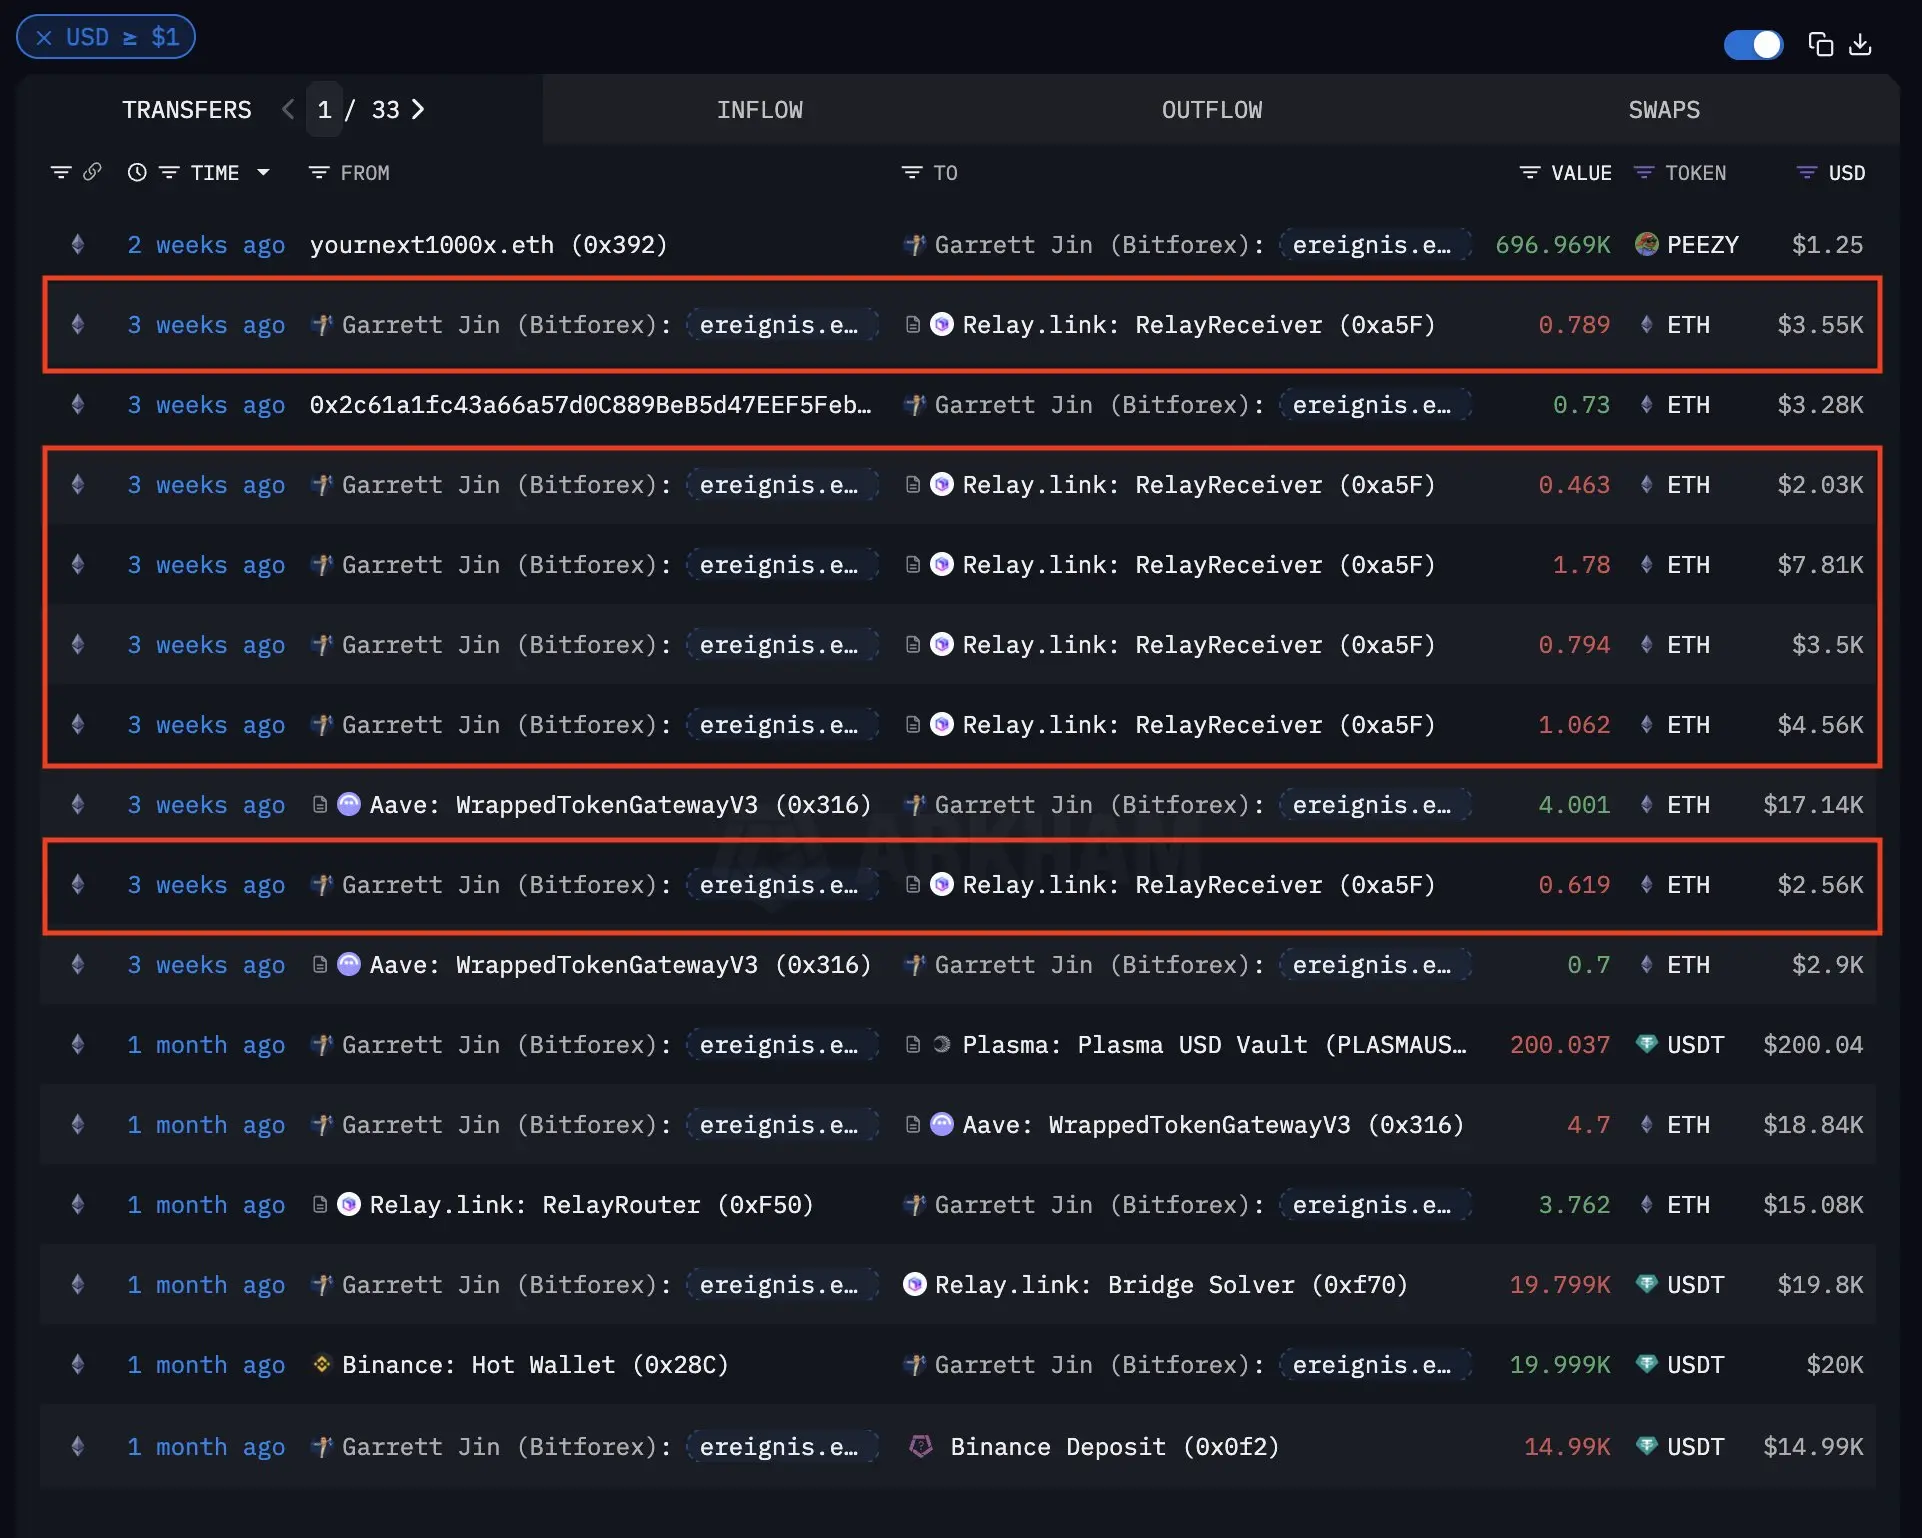Click the page number field showing 1
1922x1538 pixels.
324,109
